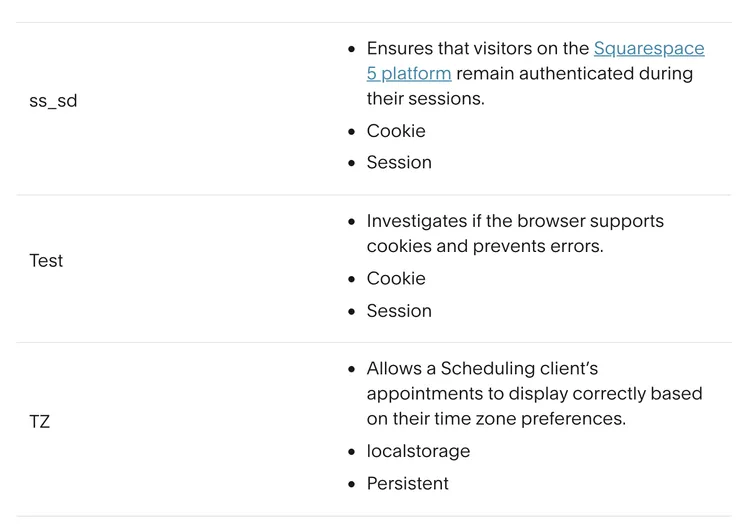Screen dimensions: 750x527
Task: Click the Test cookie name
Action: [x=46, y=261]
